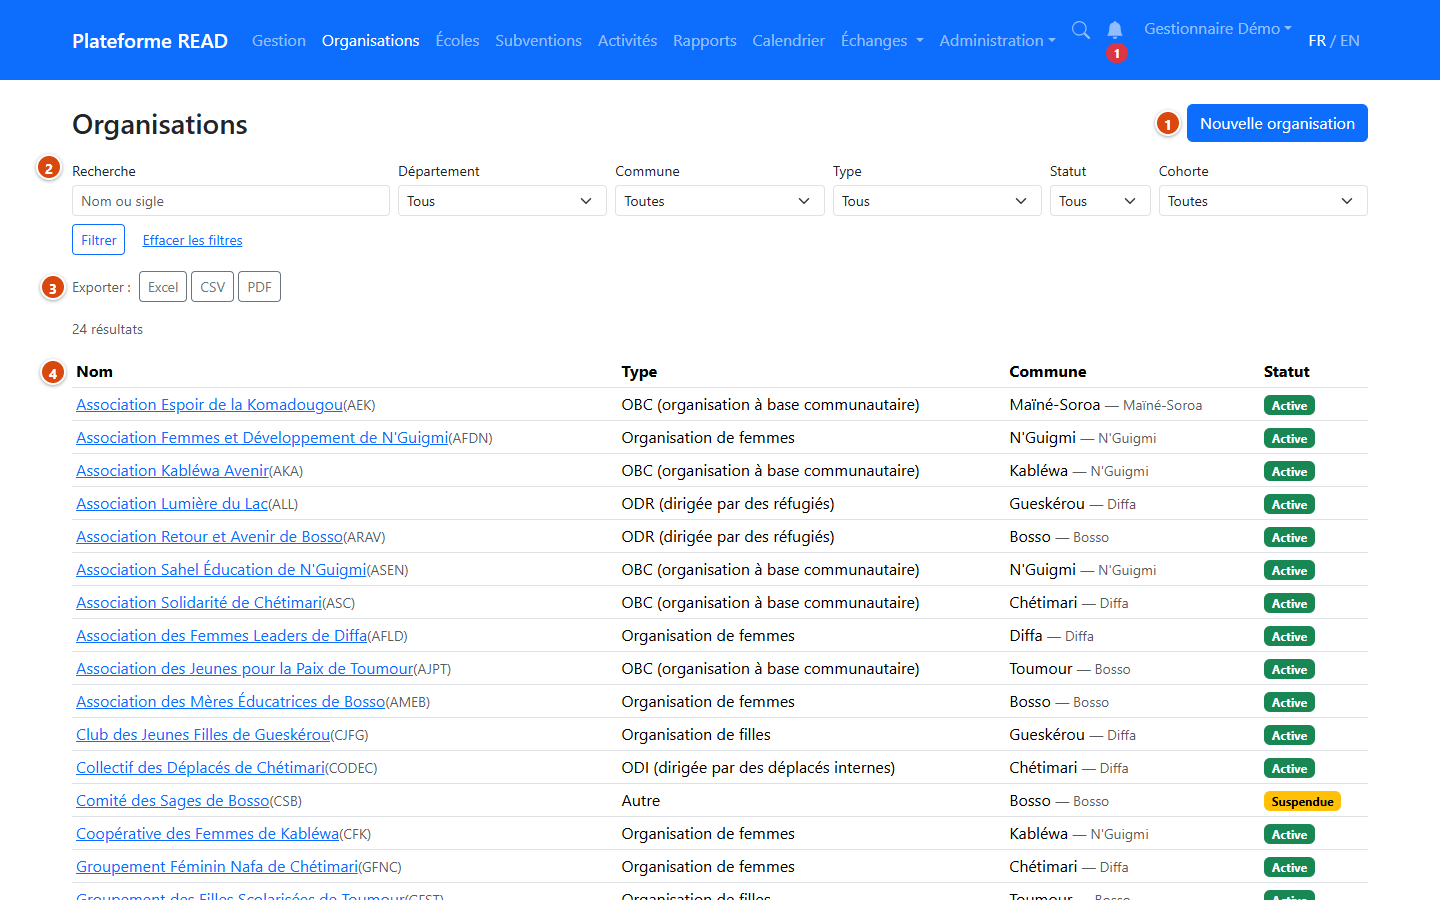Open Association Kabléwa Avenir
Screen dimensions: 1440x900
(x=172, y=470)
